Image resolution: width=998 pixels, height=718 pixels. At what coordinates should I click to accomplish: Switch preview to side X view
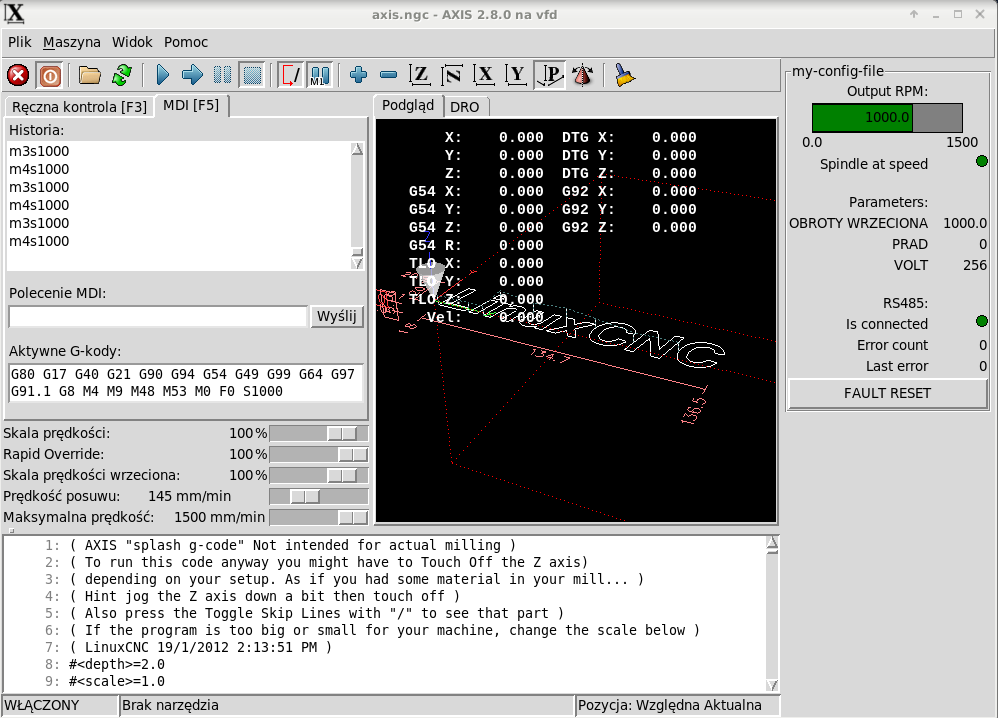484,75
